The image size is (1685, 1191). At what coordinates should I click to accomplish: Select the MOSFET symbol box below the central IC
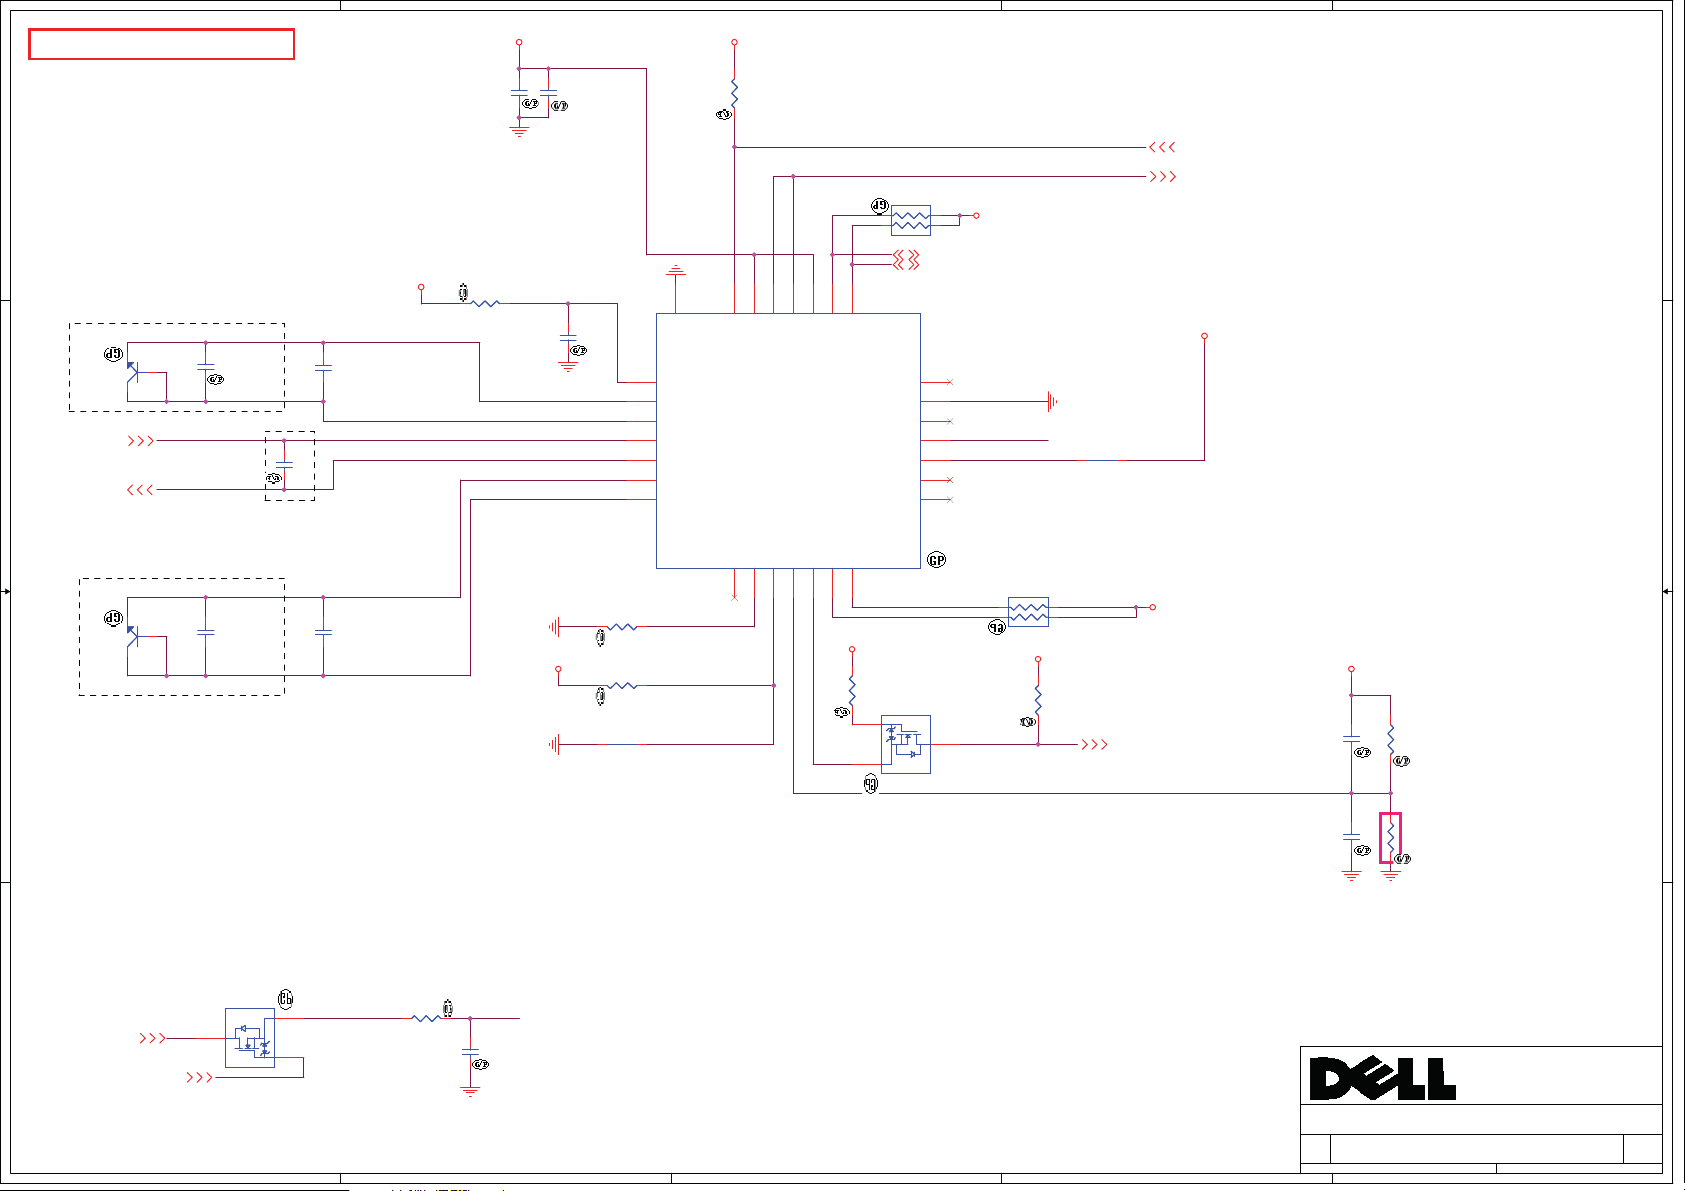(x=906, y=744)
